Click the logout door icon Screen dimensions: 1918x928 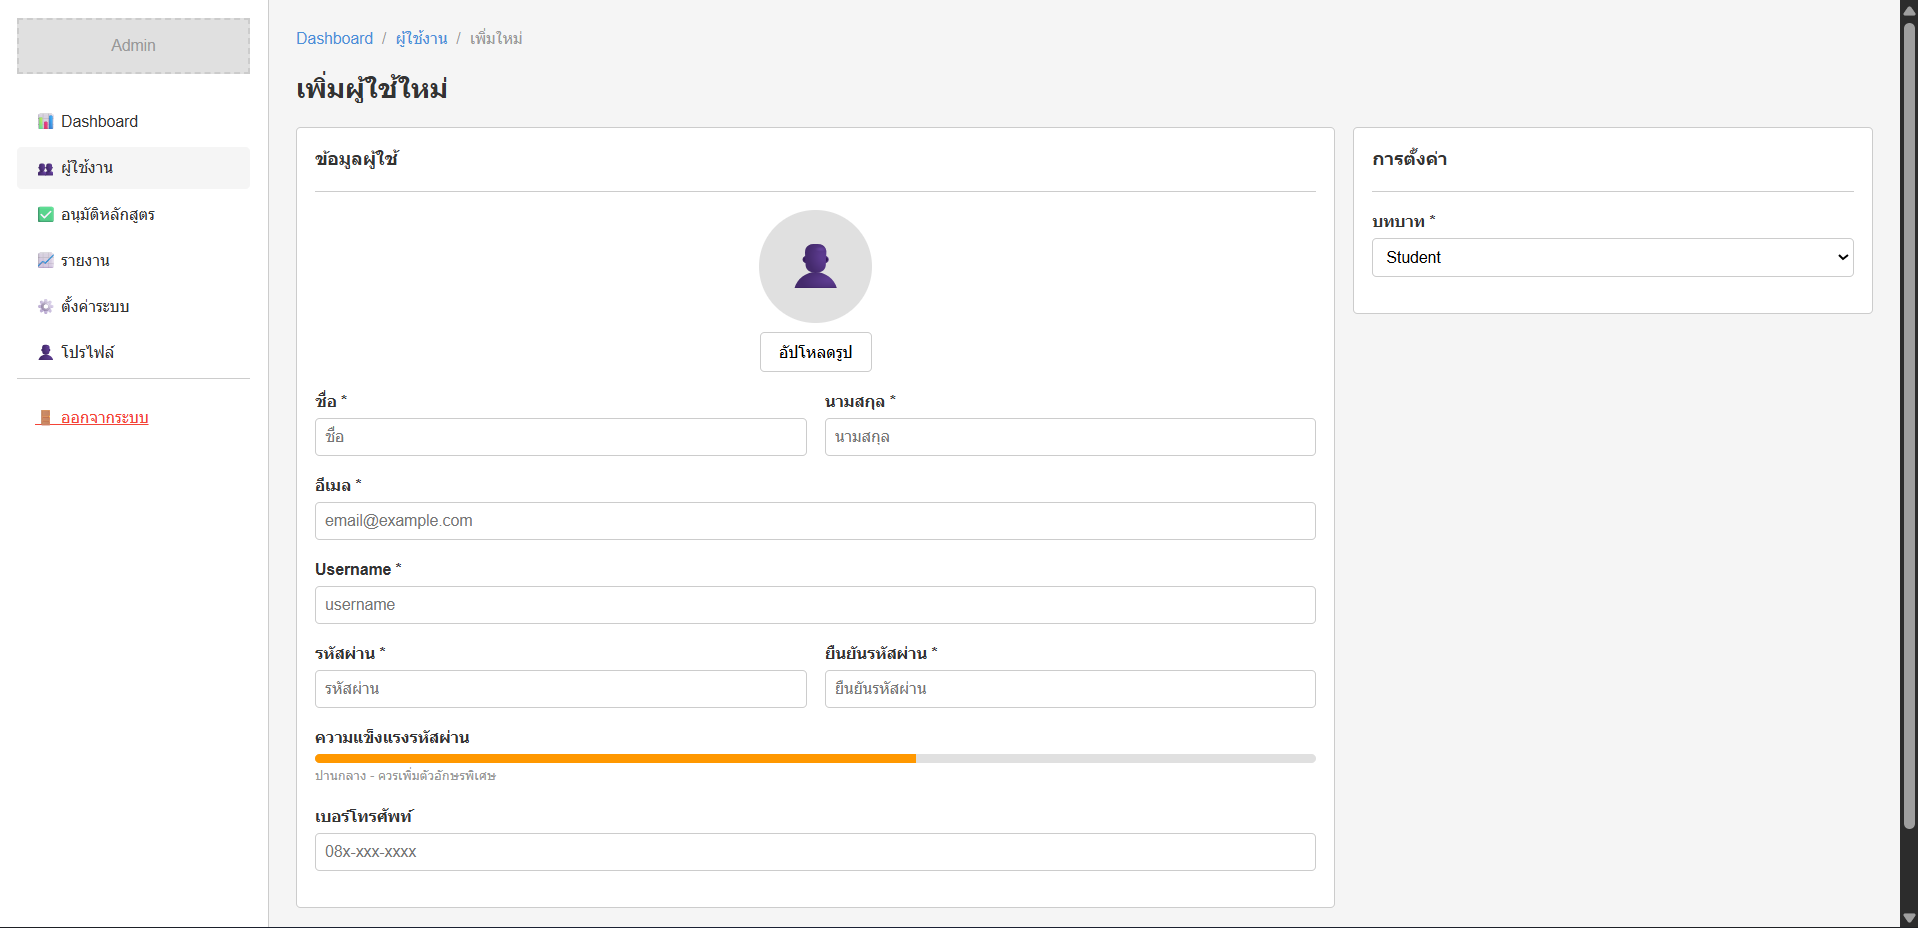[45, 418]
